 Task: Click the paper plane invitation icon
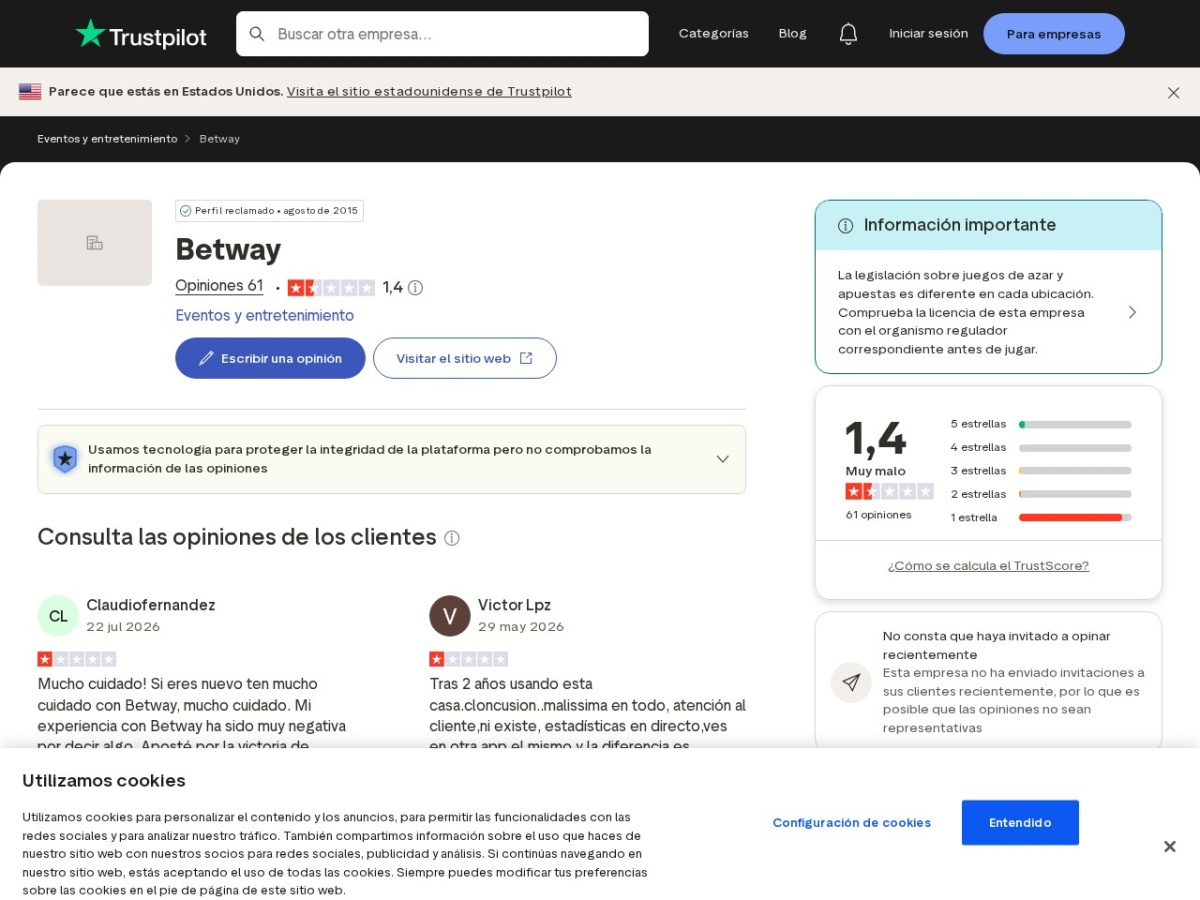(851, 683)
